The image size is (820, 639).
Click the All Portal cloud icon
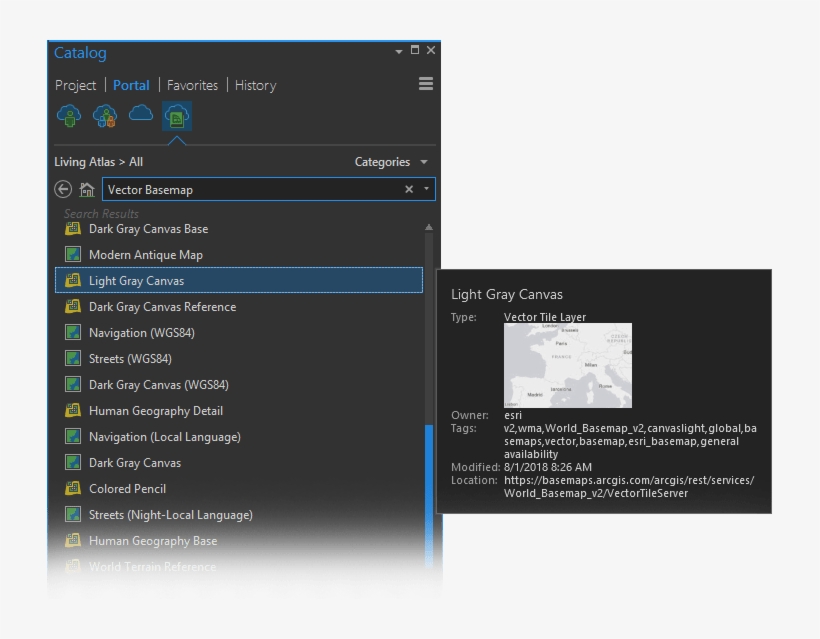click(141, 115)
